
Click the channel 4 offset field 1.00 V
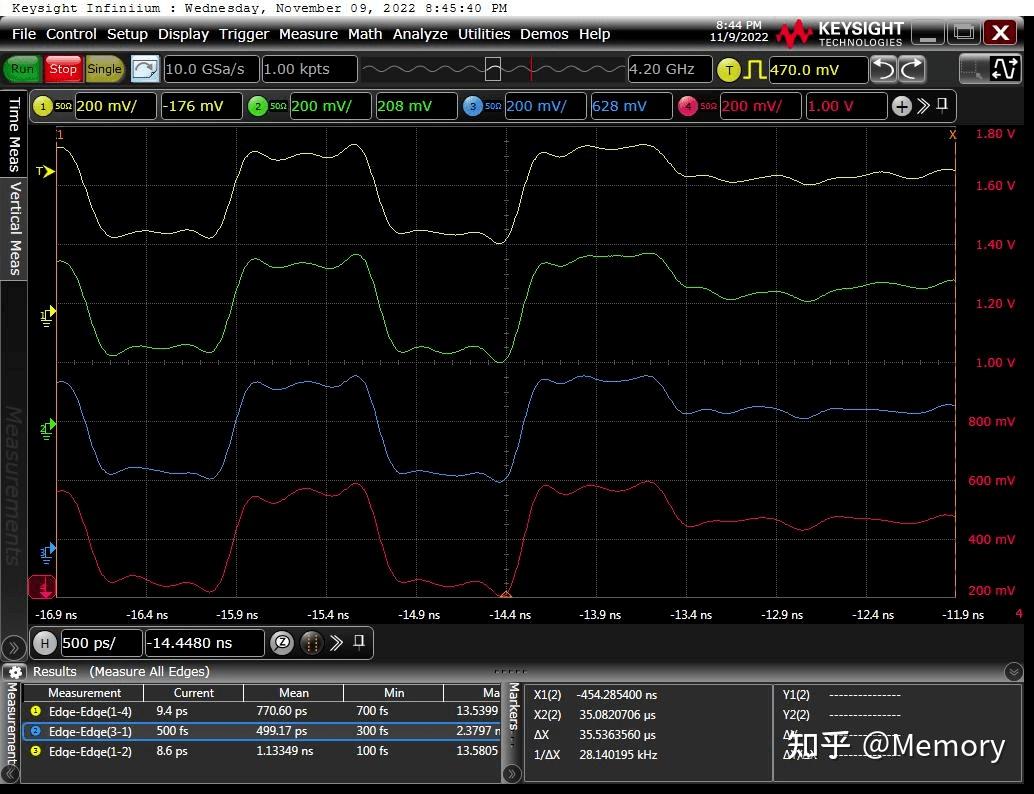pyautogui.click(x=846, y=106)
